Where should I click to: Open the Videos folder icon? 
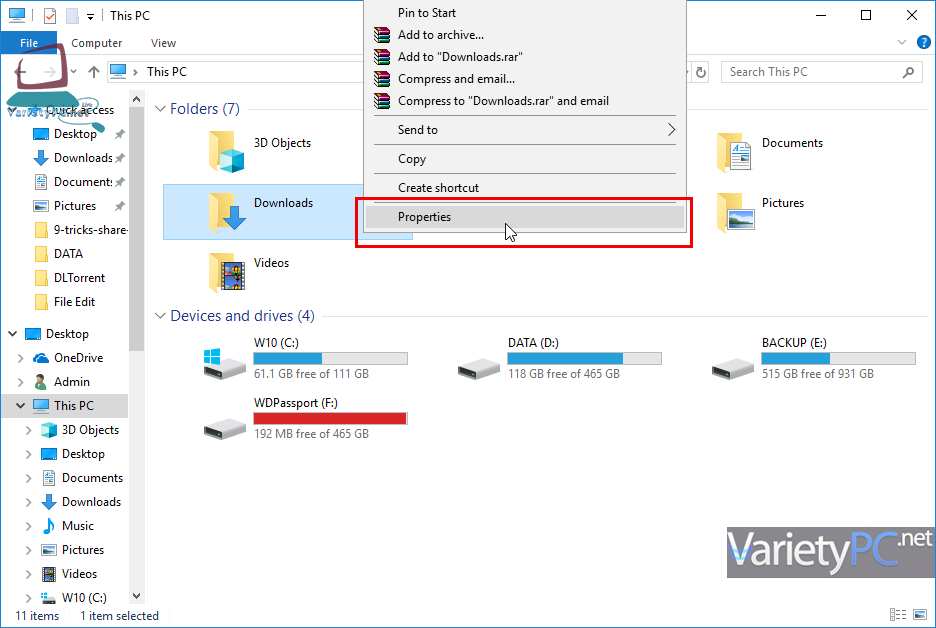[228, 271]
